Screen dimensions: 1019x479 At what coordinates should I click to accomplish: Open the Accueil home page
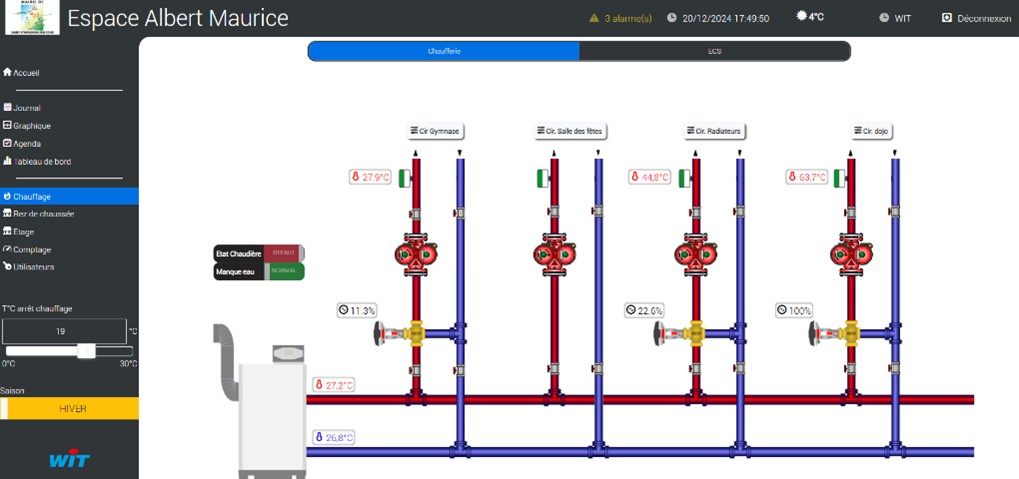click(21, 73)
